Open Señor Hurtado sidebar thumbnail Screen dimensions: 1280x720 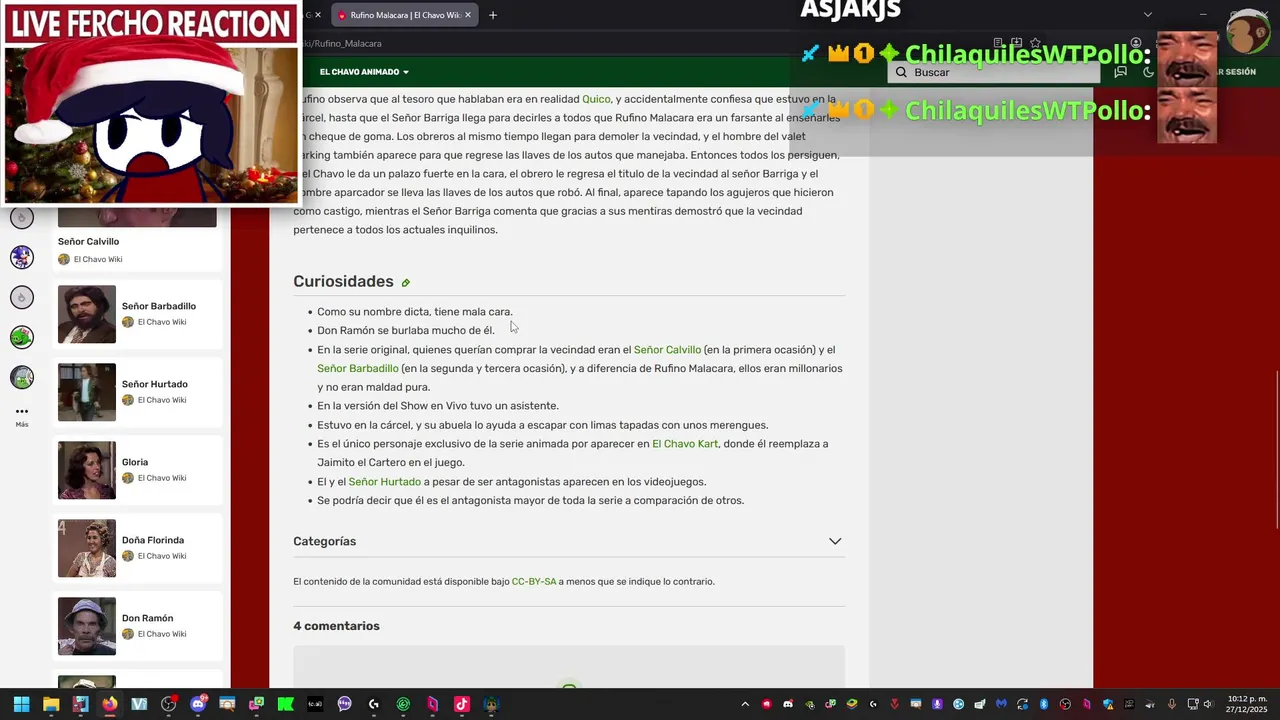87,392
